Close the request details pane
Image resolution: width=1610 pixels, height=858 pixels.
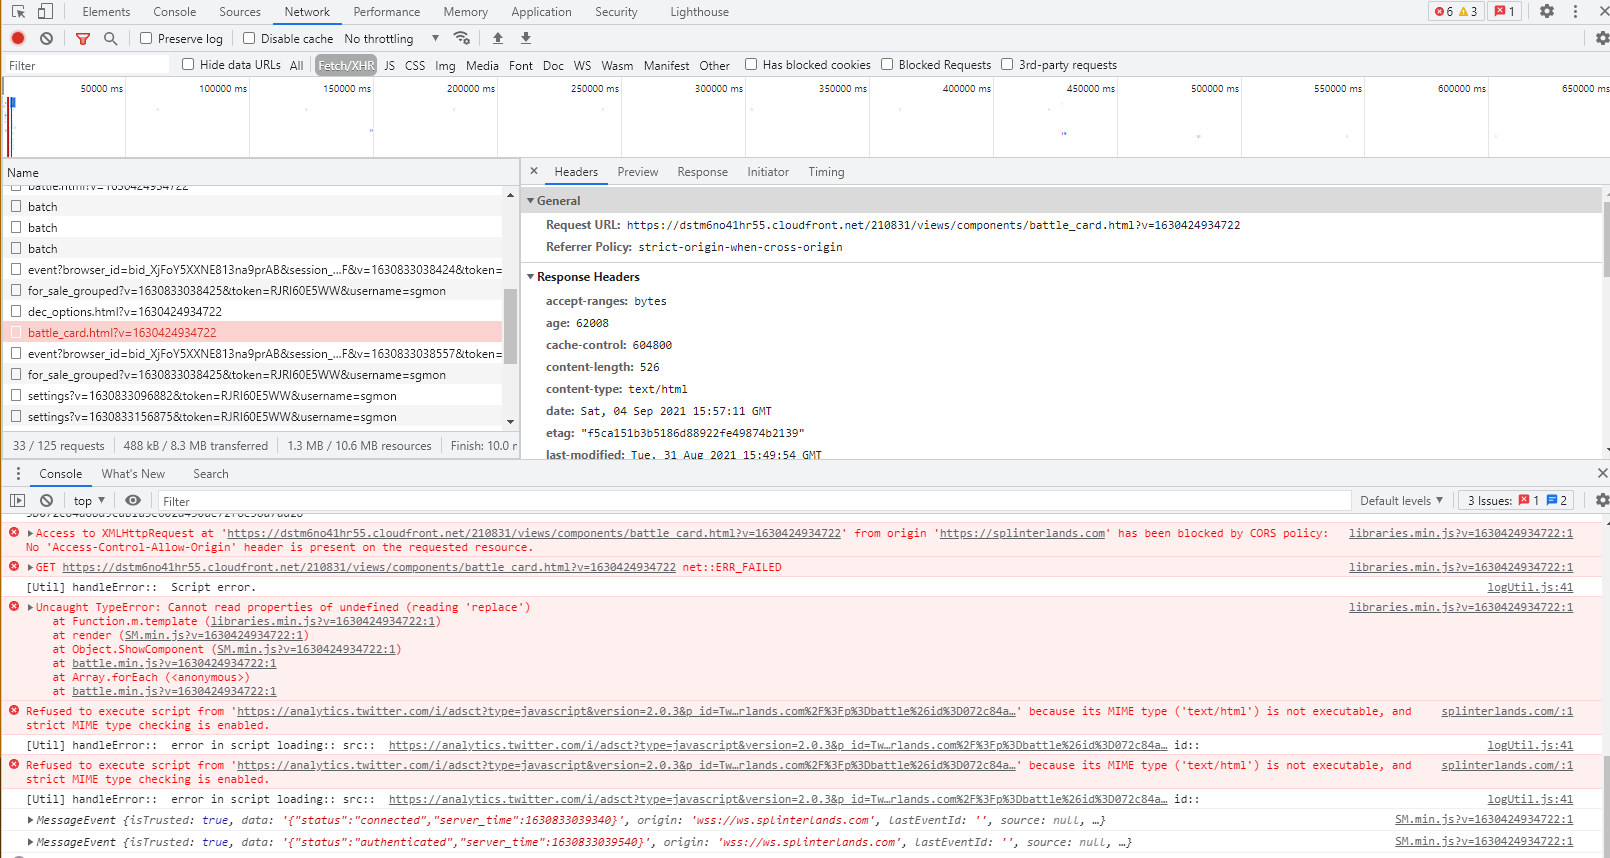coord(534,171)
